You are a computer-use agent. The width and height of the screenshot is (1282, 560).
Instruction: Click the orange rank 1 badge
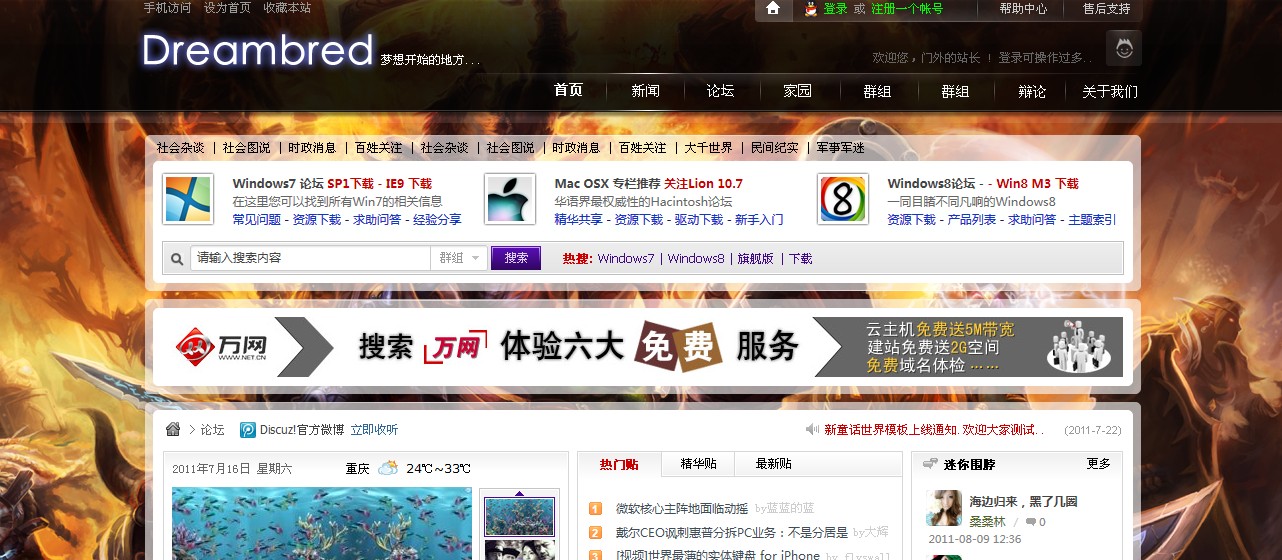click(x=595, y=509)
